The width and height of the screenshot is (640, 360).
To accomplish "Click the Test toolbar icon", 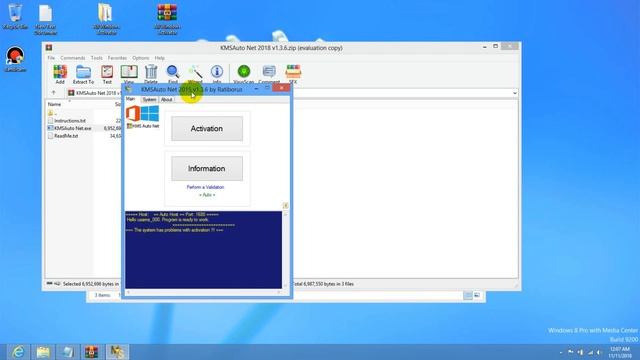I will [x=107, y=74].
